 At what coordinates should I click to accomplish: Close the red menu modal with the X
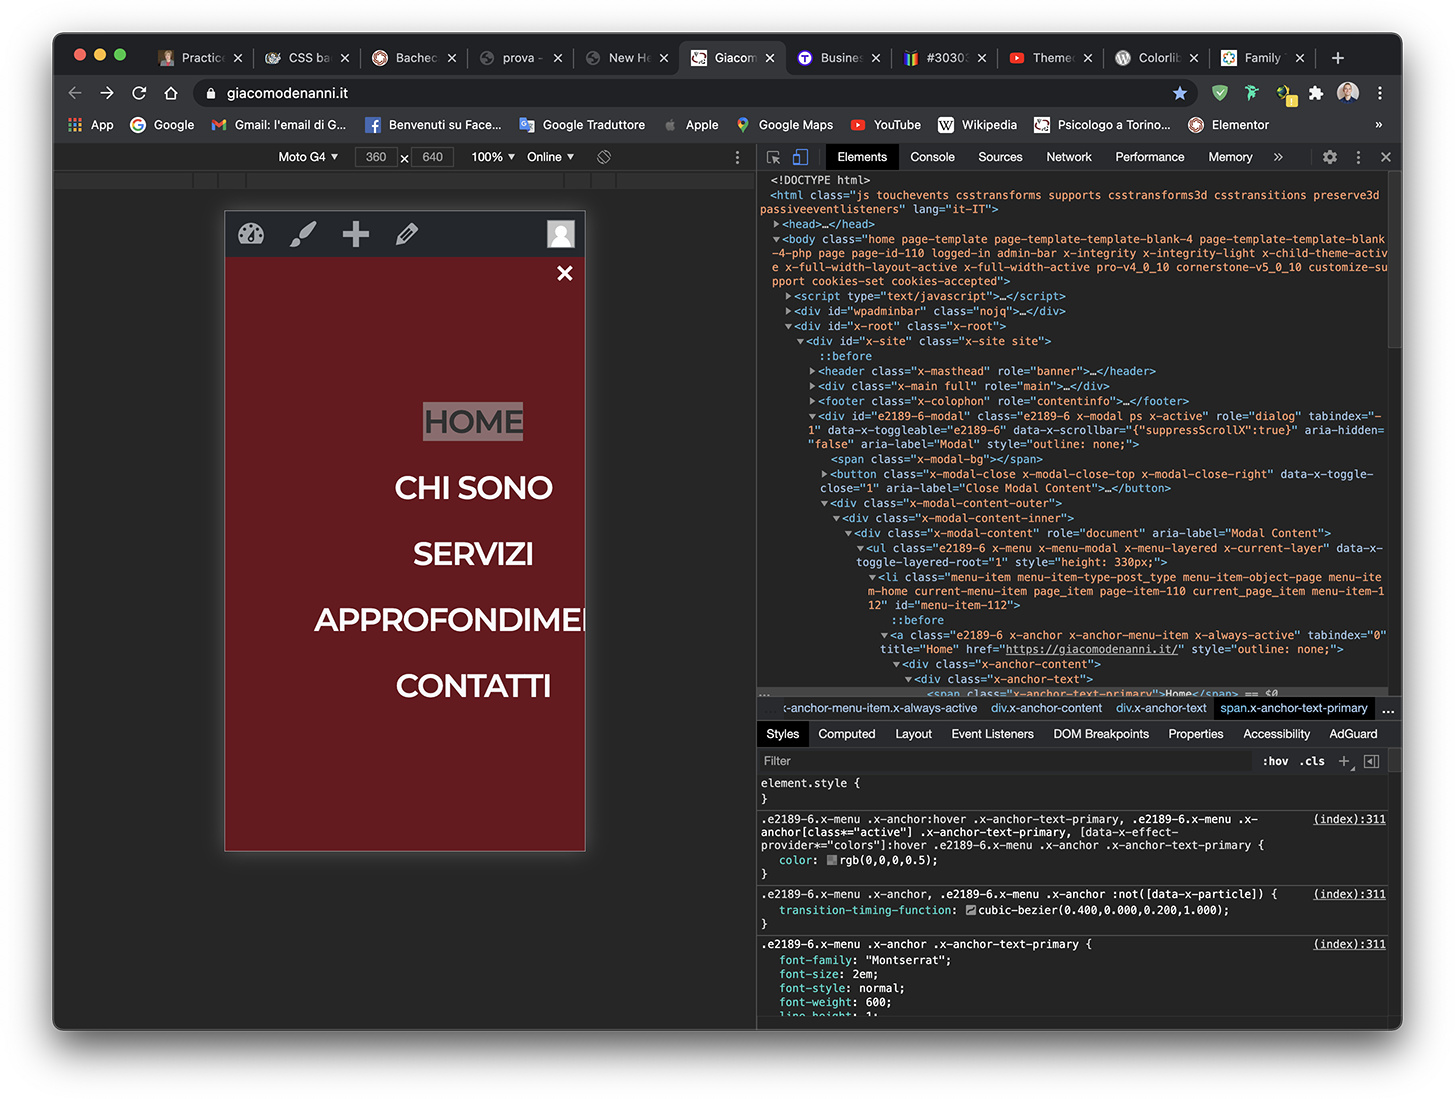tap(565, 273)
